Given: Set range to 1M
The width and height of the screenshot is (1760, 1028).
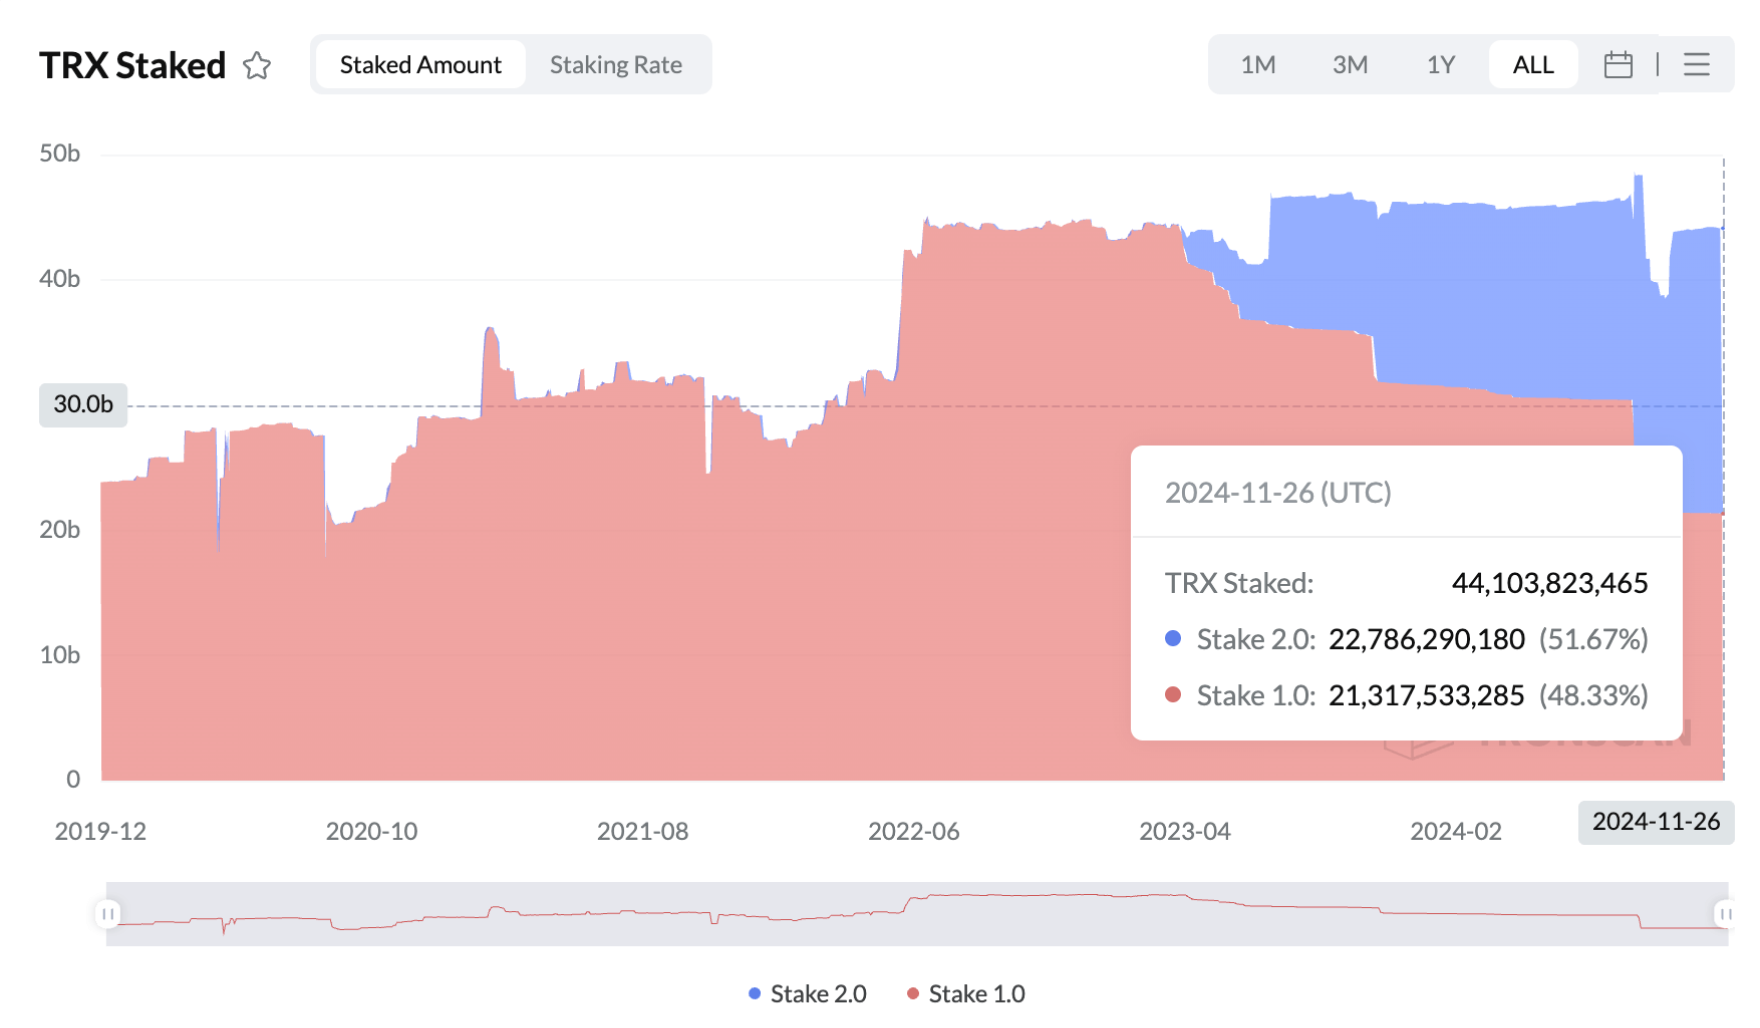Looking at the screenshot, I should (1258, 65).
